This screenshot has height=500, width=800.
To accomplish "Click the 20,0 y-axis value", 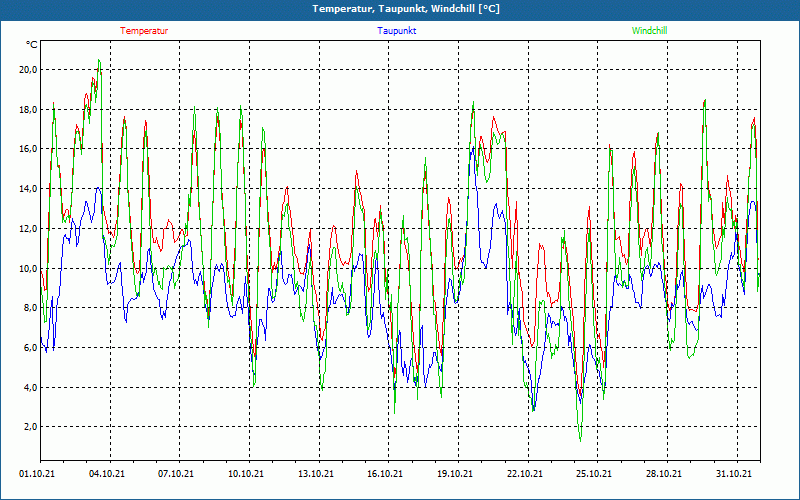I will click(x=28, y=70).
